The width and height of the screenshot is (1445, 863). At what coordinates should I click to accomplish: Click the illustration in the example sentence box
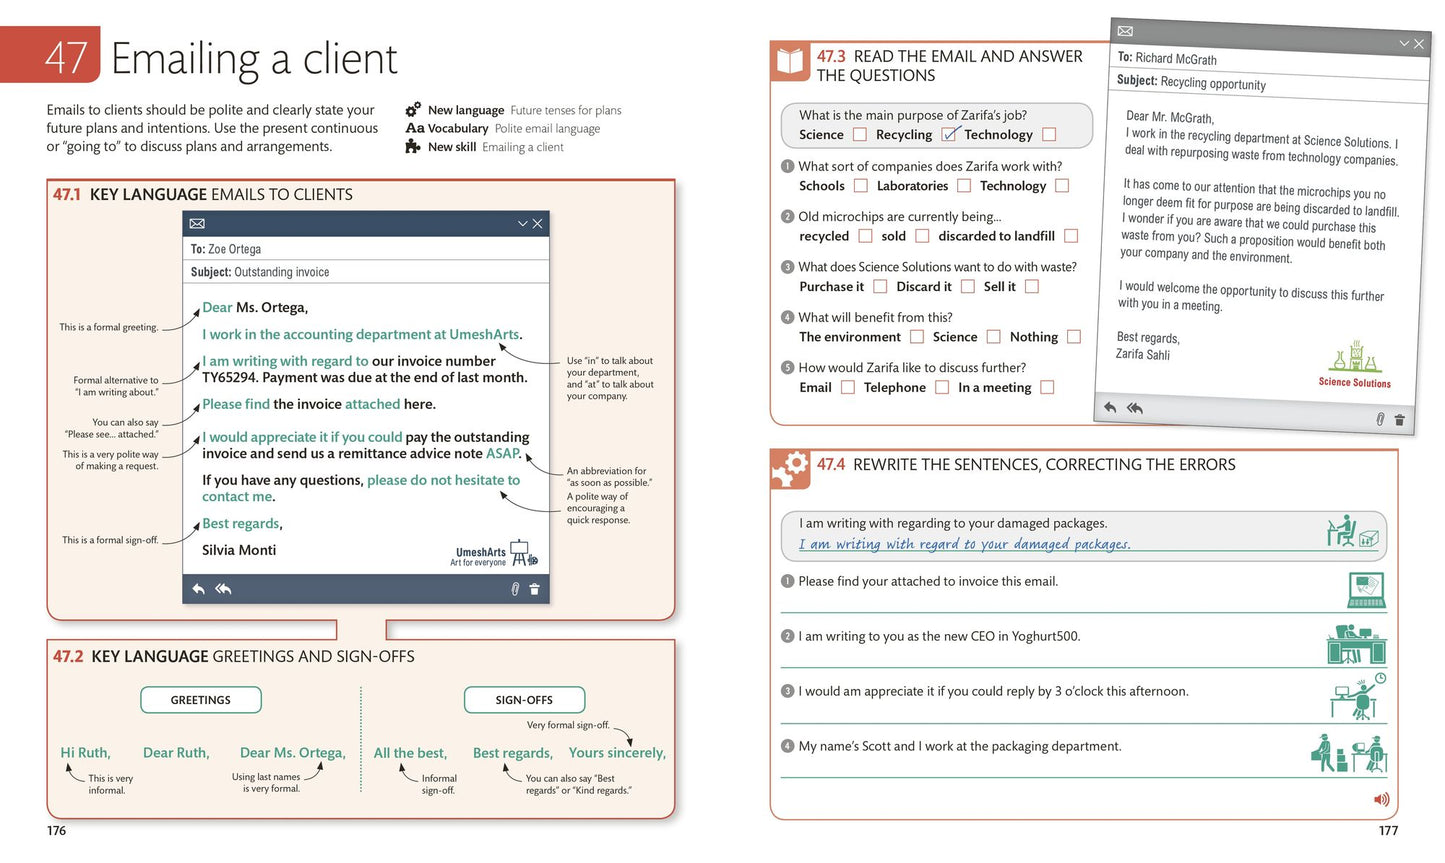[1353, 531]
